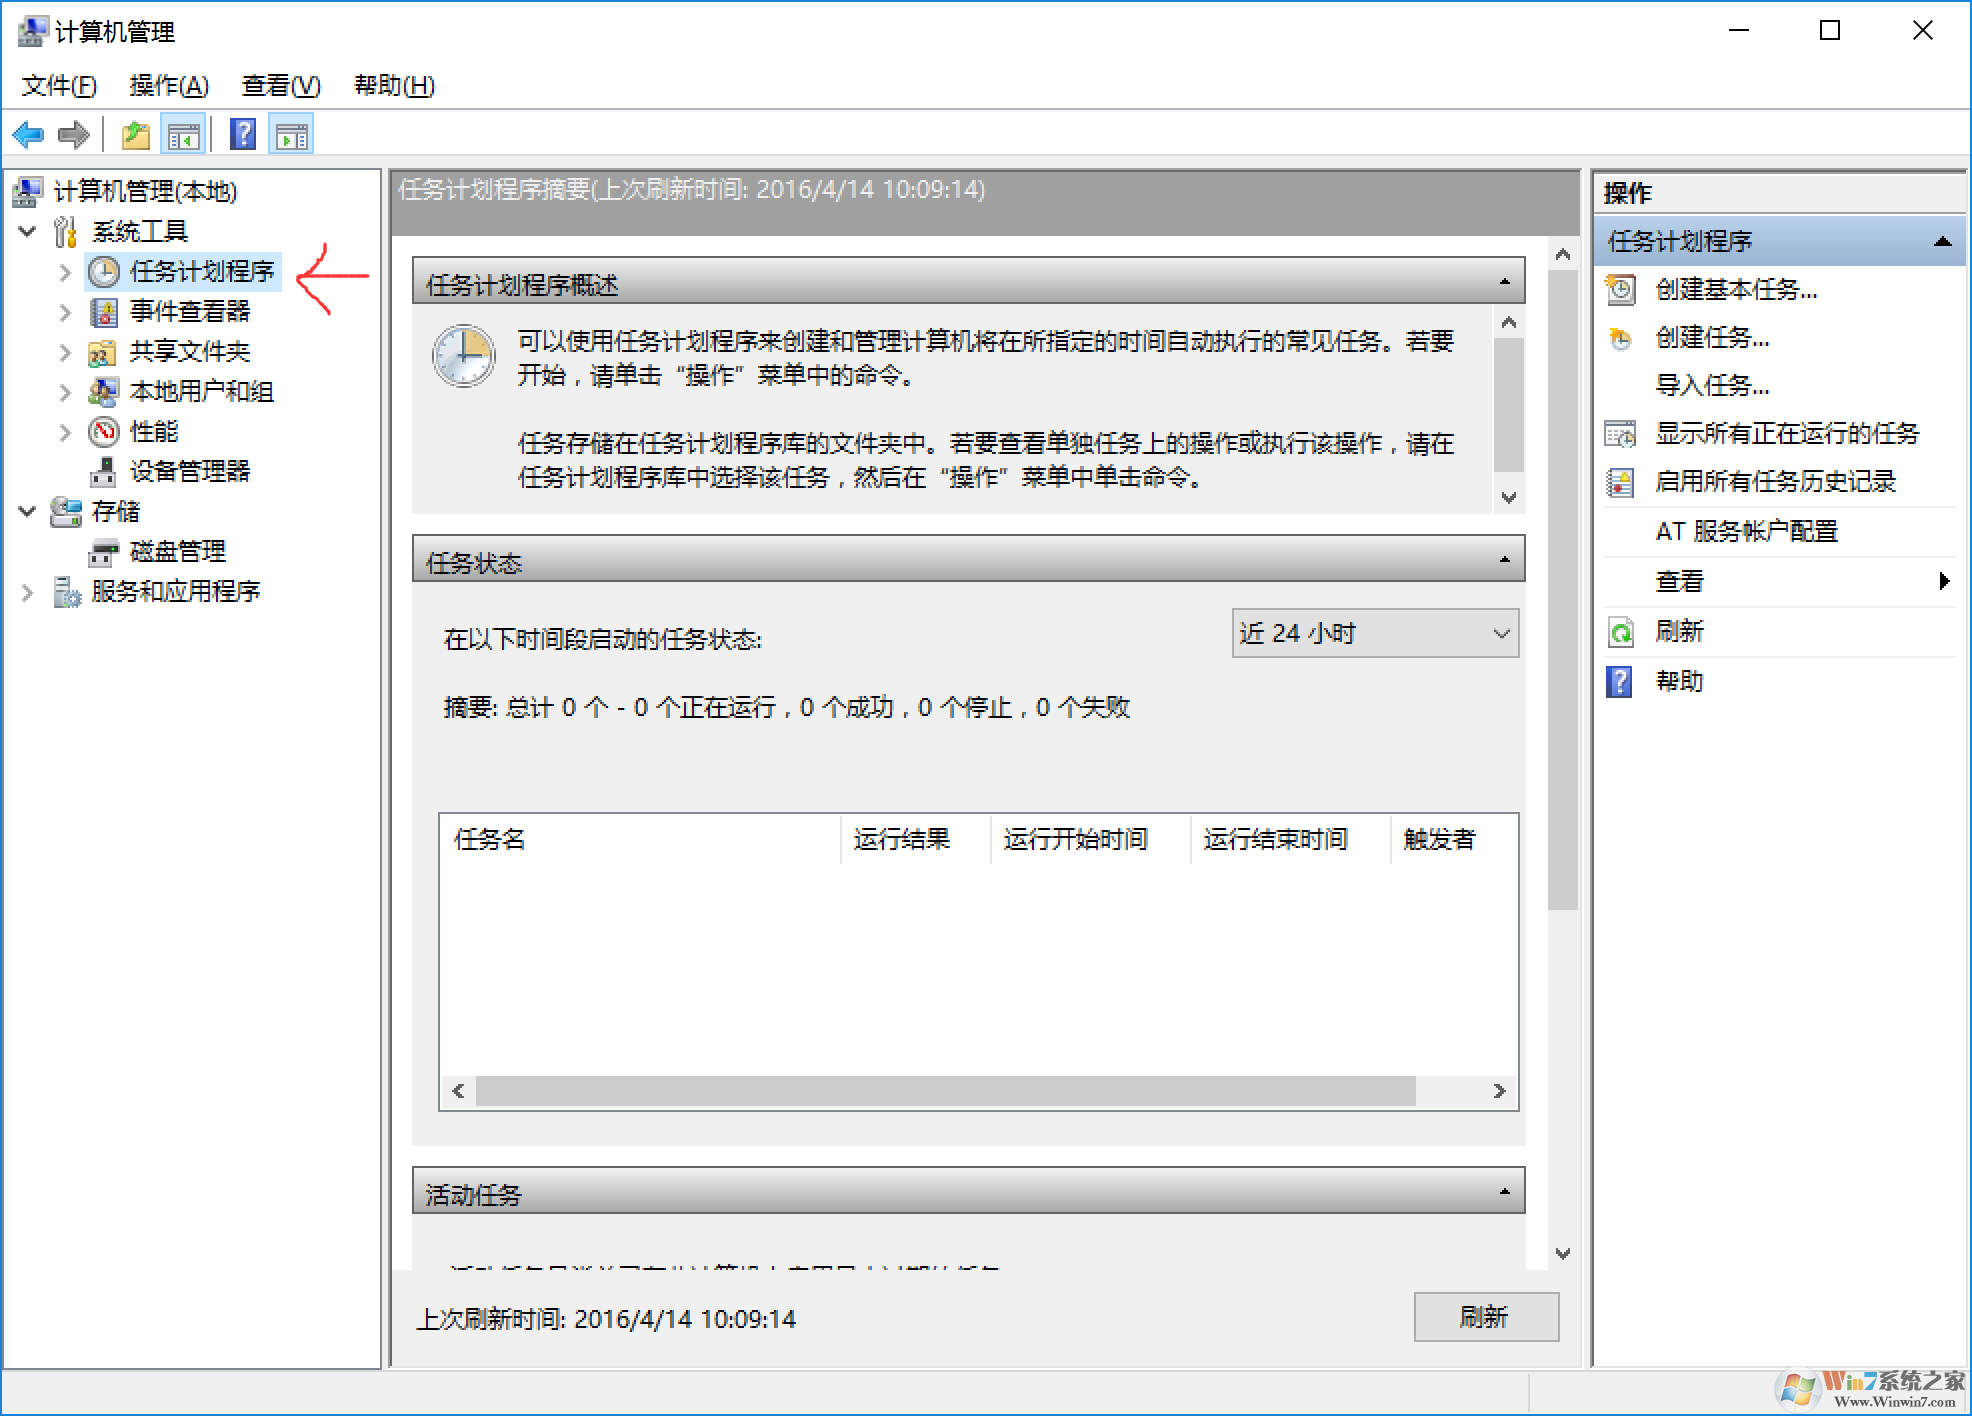Viewport: 1972px width, 1416px height.
Task: Click the 刷新 button at bottom
Action: (x=1484, y=1318)
